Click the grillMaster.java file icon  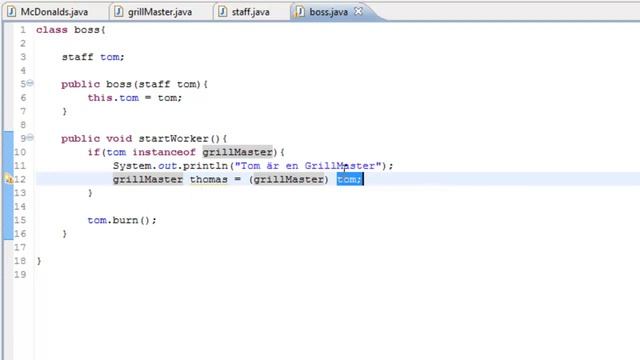click(118, 12)
